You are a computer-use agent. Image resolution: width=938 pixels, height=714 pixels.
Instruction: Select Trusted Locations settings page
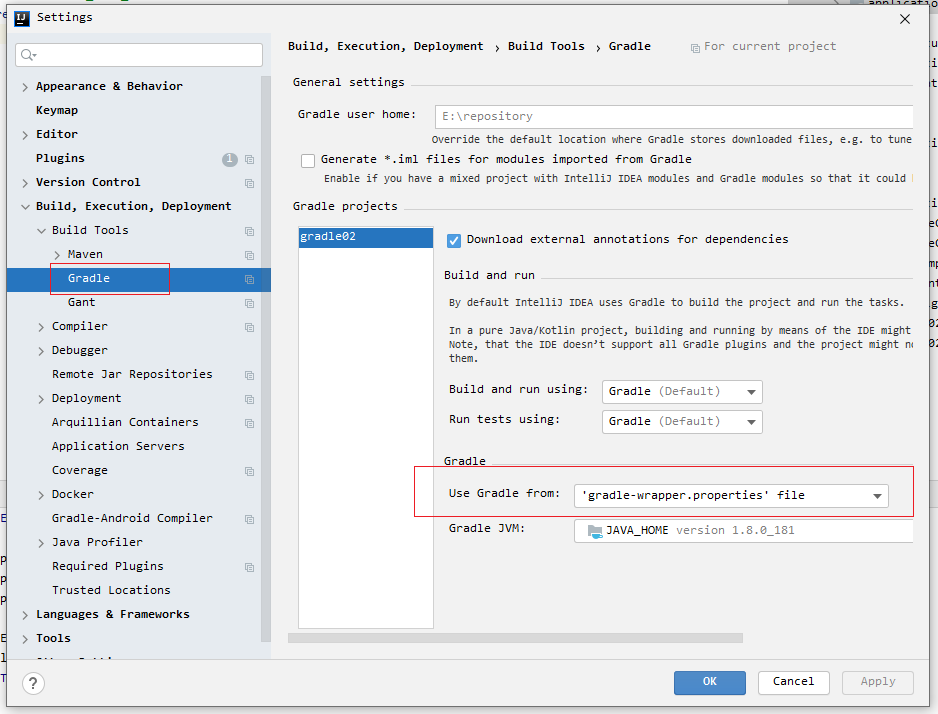click(x=111, y=590)
